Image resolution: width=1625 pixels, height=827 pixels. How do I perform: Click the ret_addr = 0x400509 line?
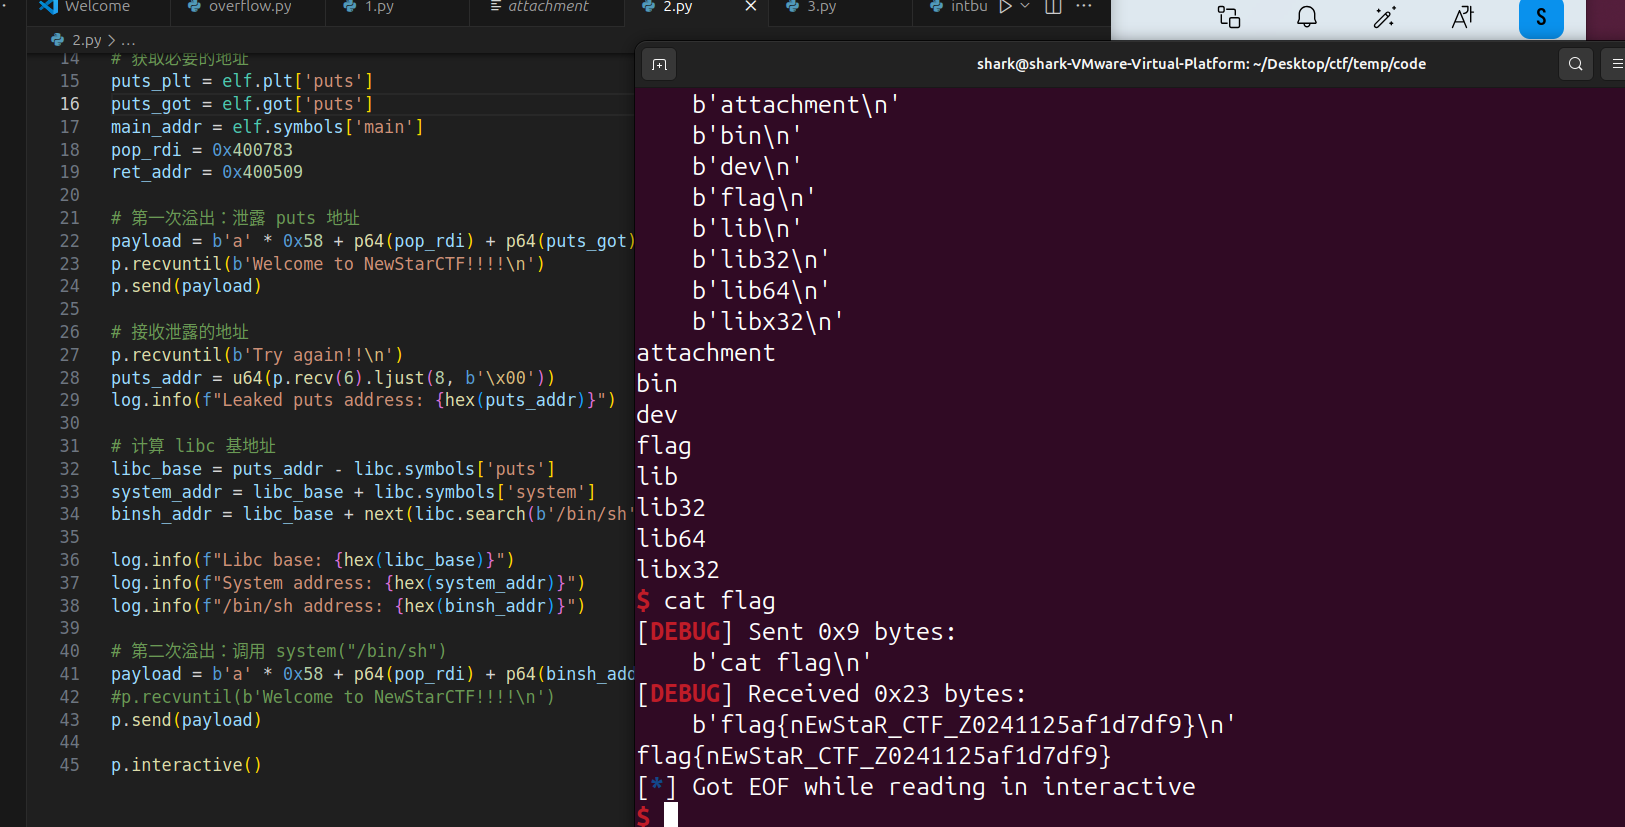pyautogui.click(x=207, y=172)
